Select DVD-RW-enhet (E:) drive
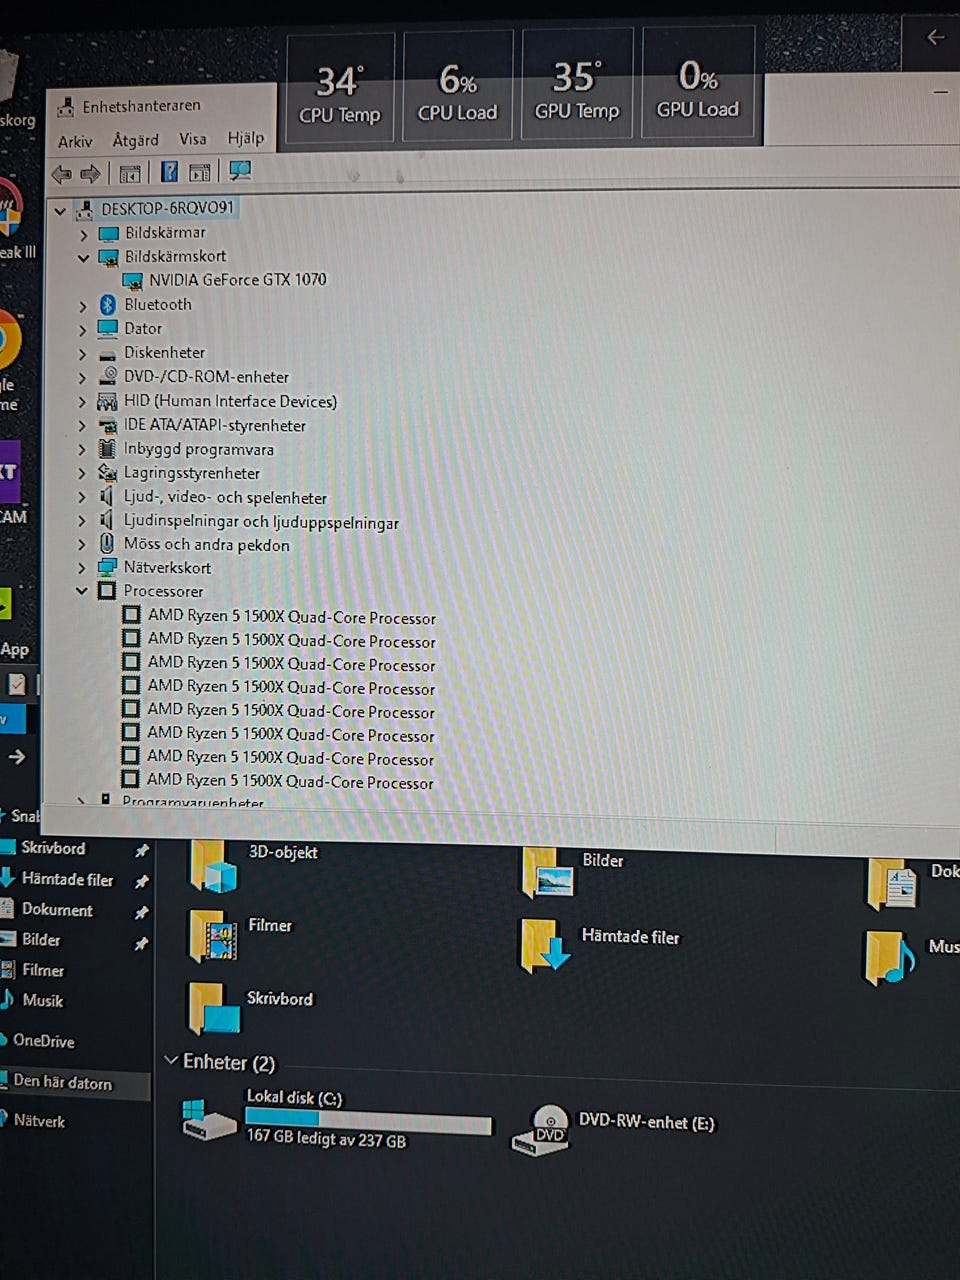This screenshot has width=960, height=1280. click(613, 1129)
